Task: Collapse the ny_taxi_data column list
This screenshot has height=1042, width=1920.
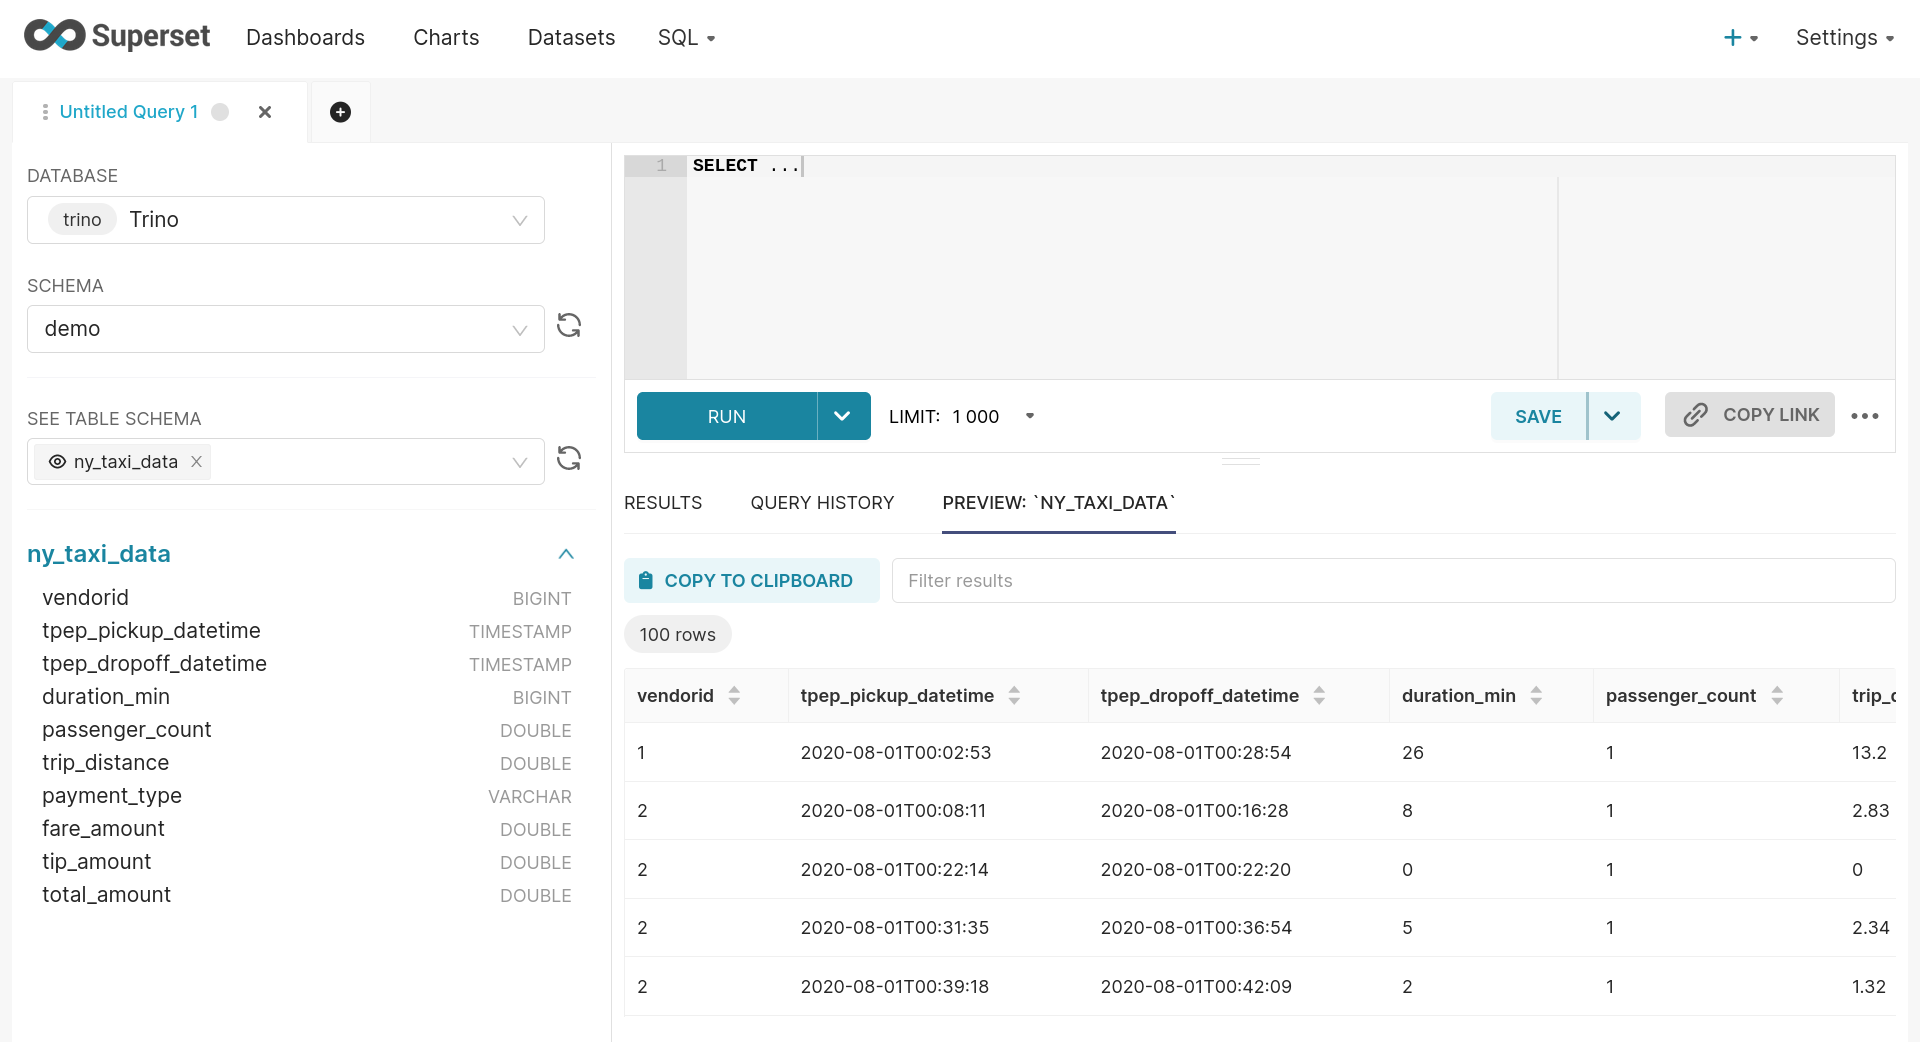Action: [x=566, y=554]
